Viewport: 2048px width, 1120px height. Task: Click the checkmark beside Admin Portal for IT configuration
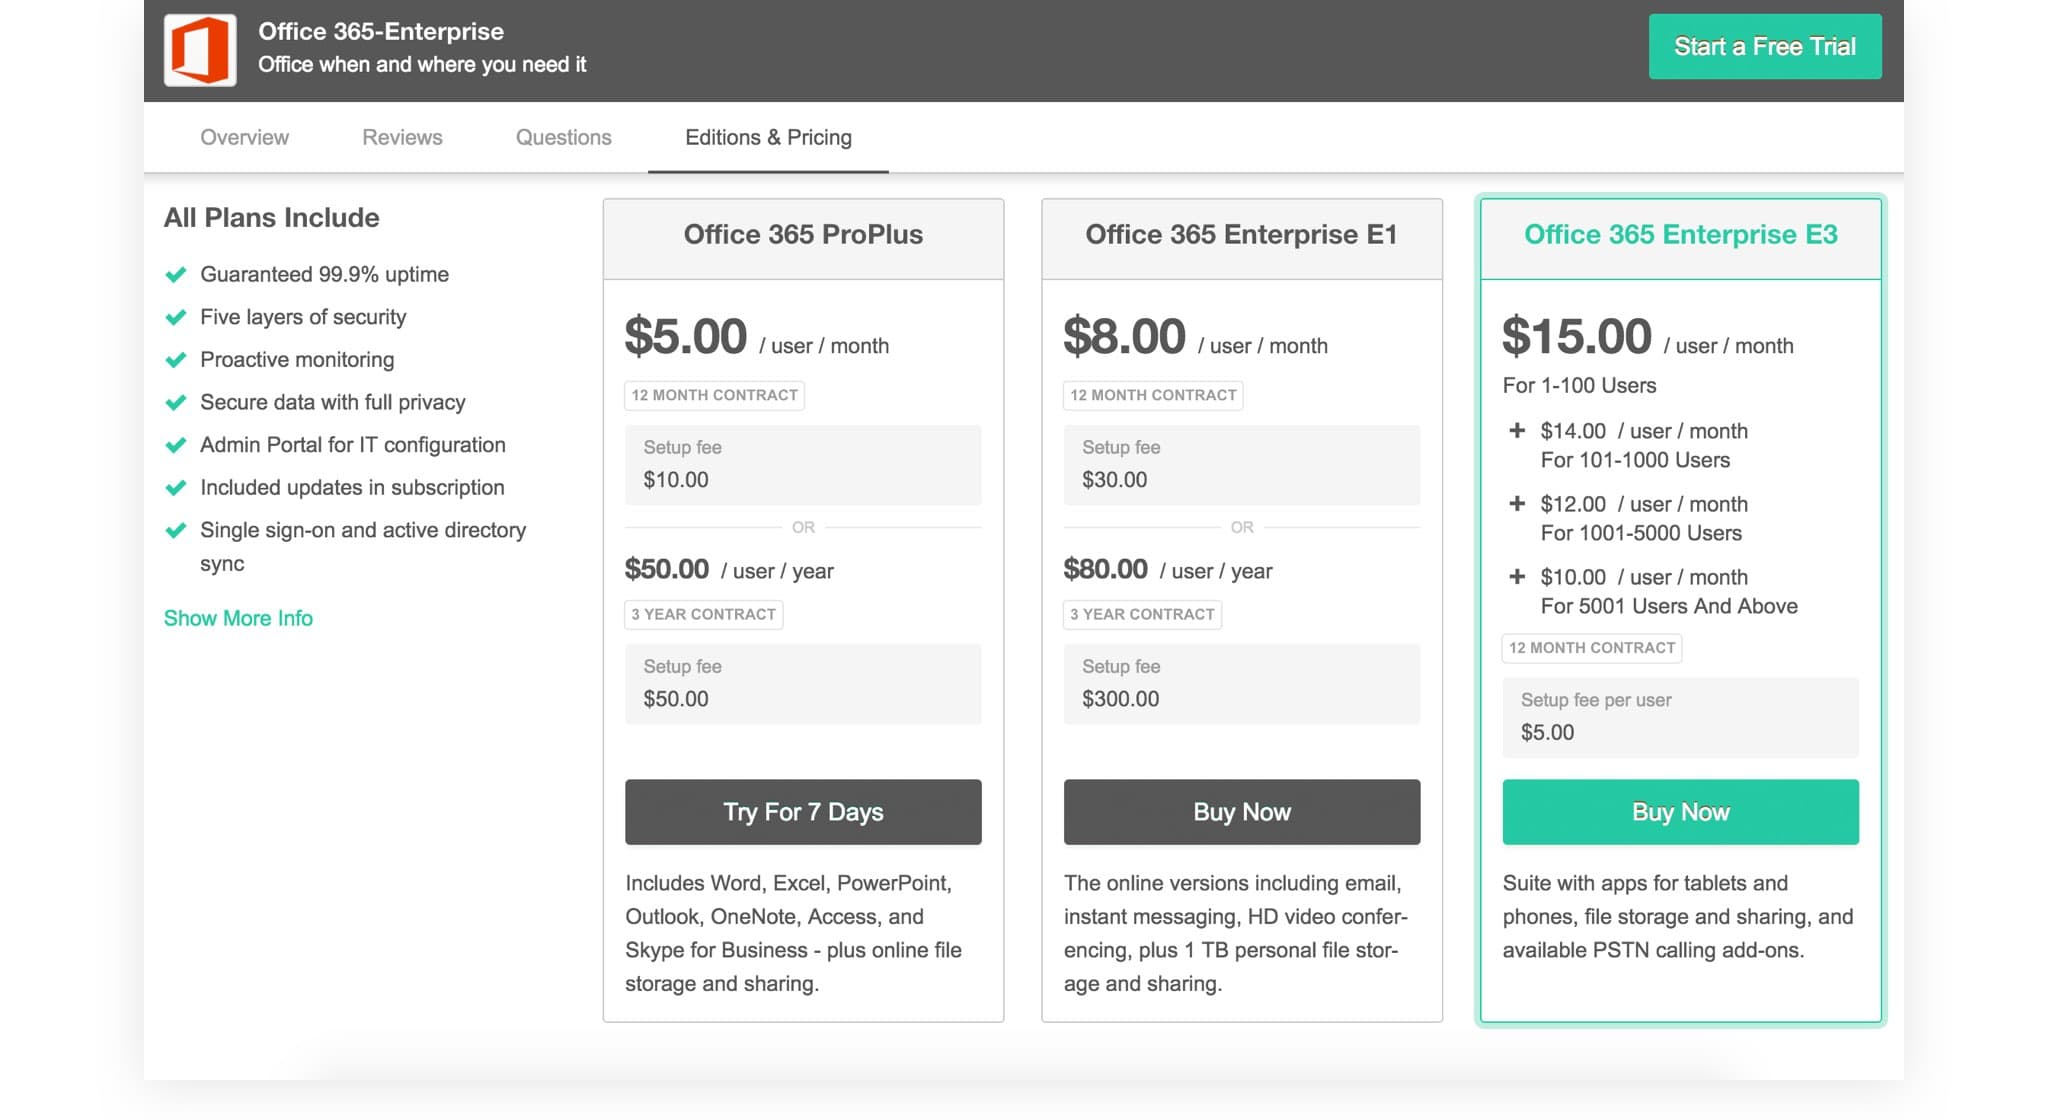(x=177, y=444)
